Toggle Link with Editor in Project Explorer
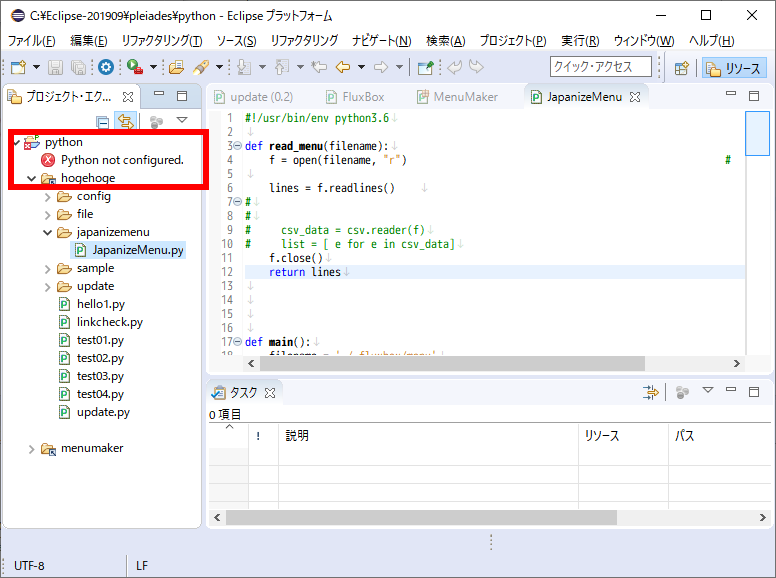Viewport: 776px width, 578px height. click(126, 121)
